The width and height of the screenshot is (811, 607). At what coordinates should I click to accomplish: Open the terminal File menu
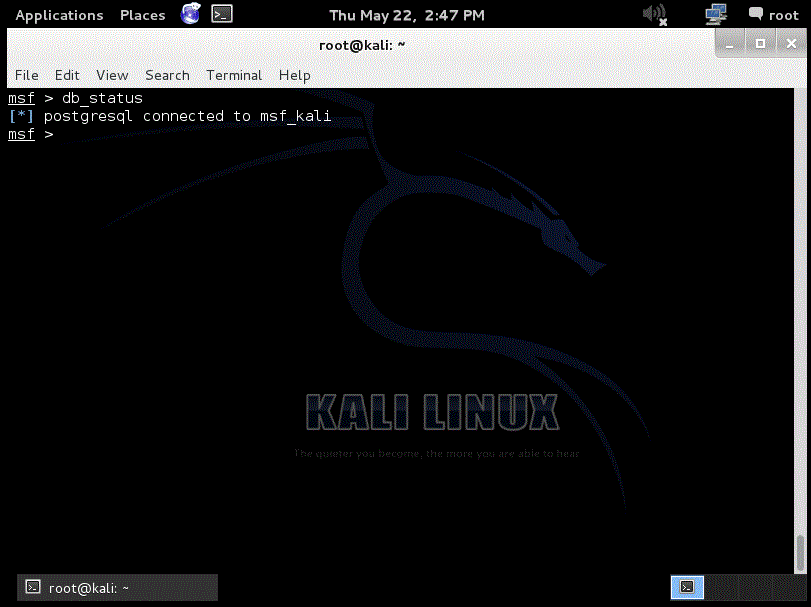point(26,75)
